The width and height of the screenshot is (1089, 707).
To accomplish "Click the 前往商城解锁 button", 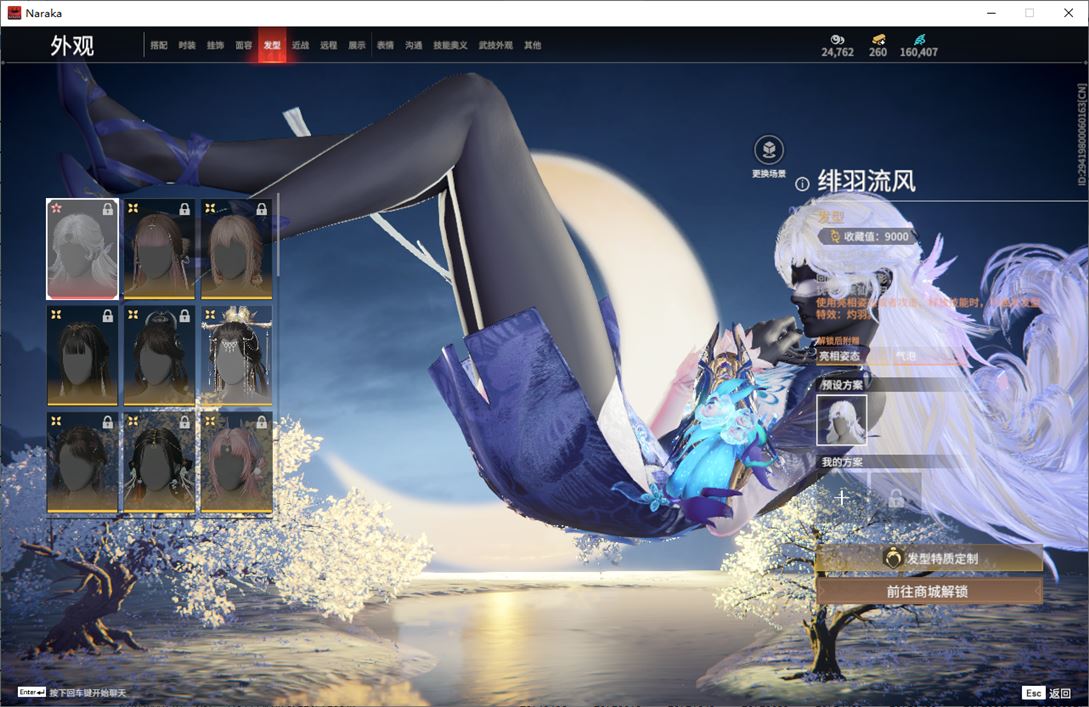I will tap(929, 592).
